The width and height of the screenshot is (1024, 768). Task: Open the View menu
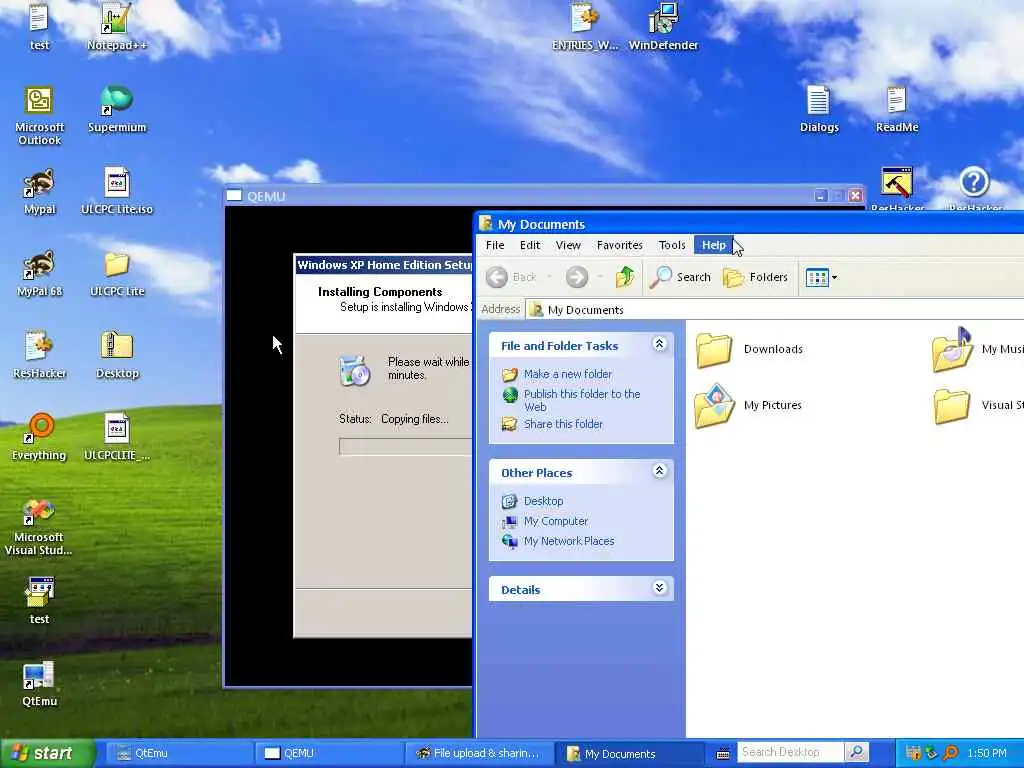[568, 245]
